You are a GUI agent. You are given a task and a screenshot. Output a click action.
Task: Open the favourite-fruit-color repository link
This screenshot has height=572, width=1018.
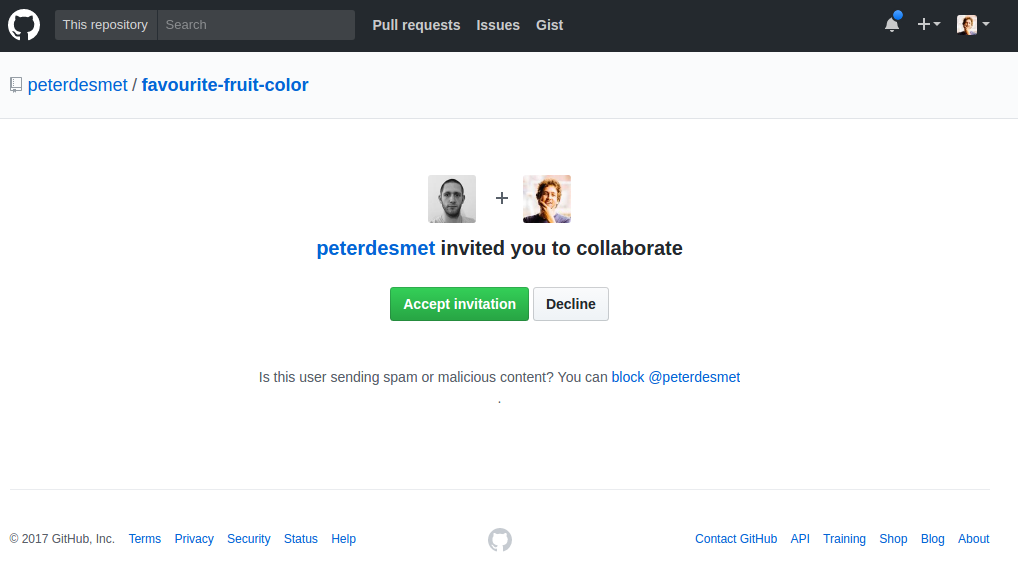tap(225, 85)
